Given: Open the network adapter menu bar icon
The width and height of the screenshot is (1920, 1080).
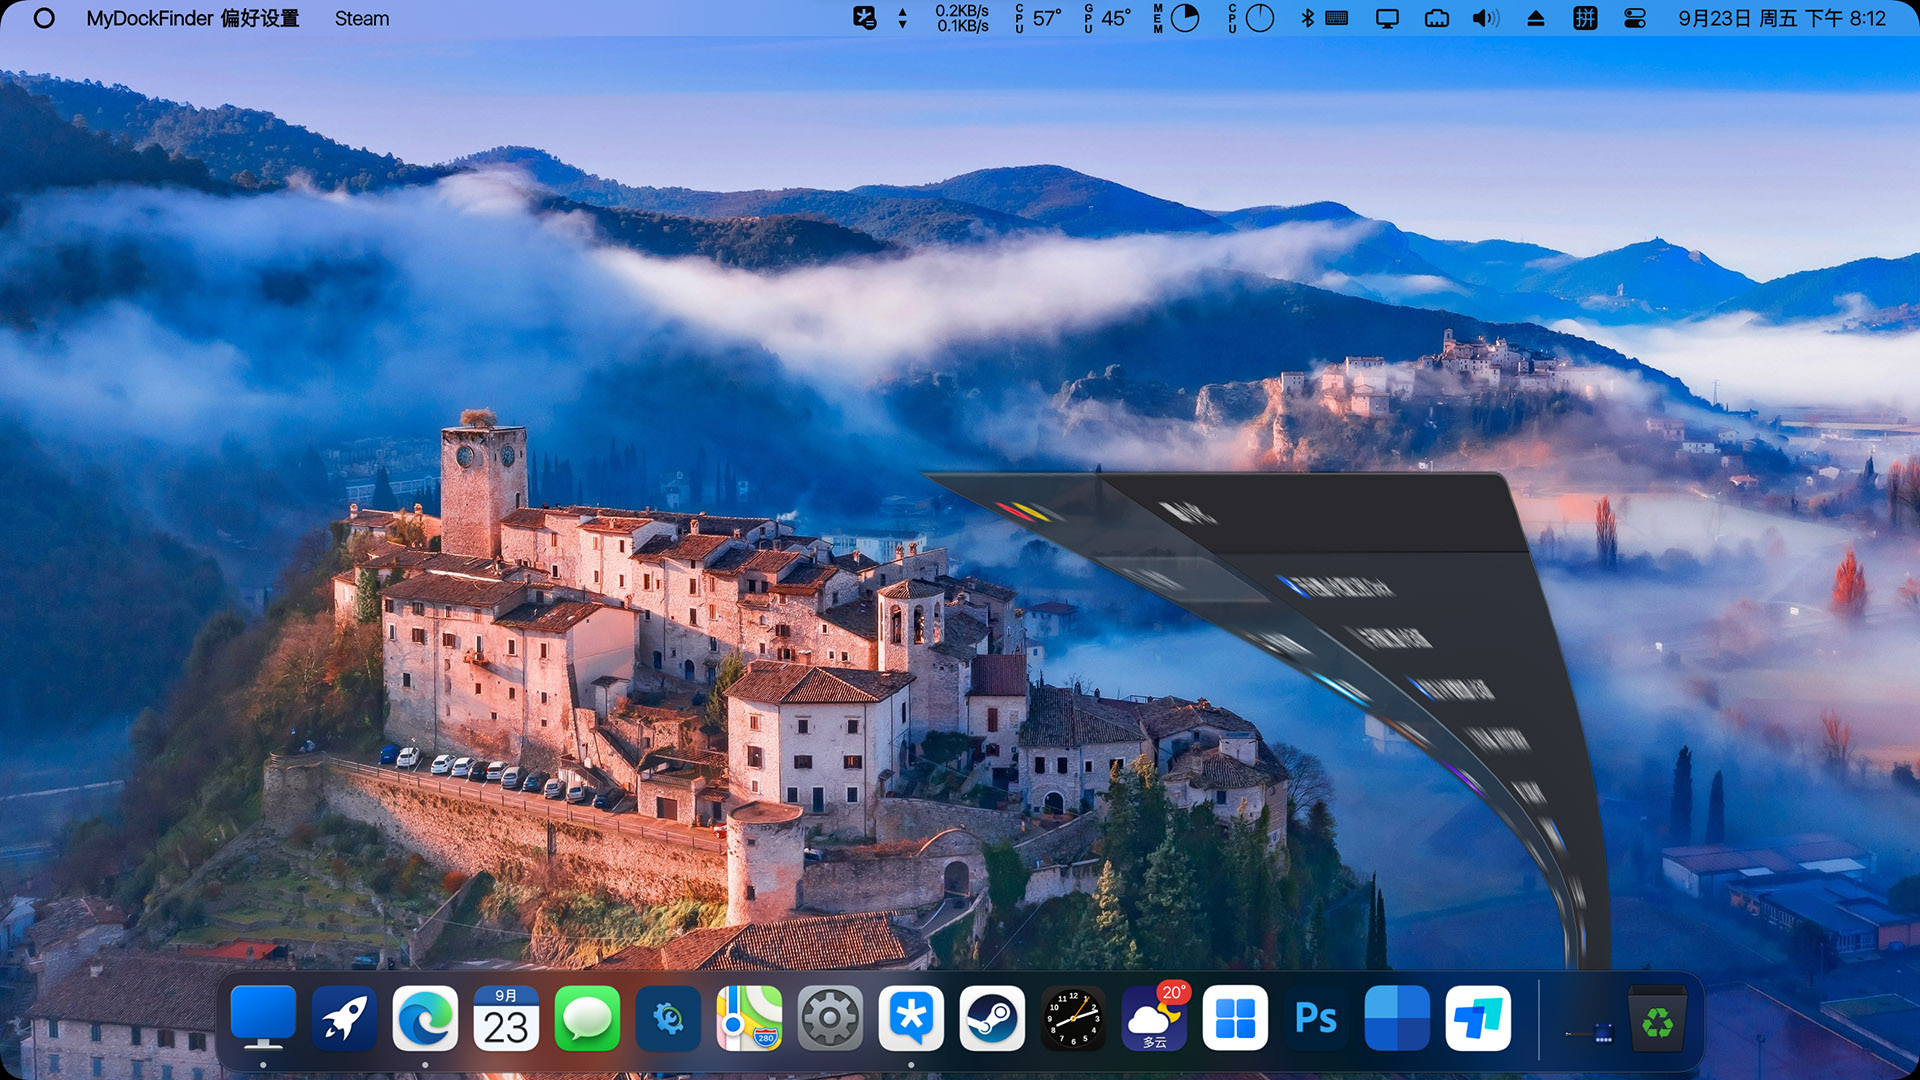Looking at the screenshot, I should (x=1437, y=18).
